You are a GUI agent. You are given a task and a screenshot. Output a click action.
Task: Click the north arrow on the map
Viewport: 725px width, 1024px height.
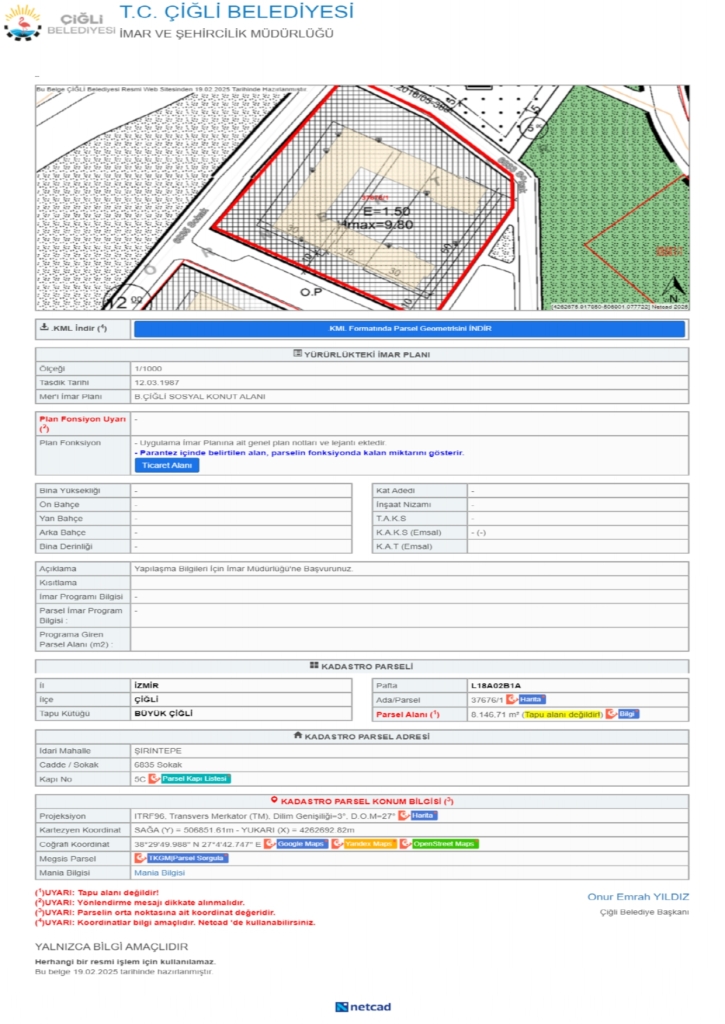pos(673,287)
